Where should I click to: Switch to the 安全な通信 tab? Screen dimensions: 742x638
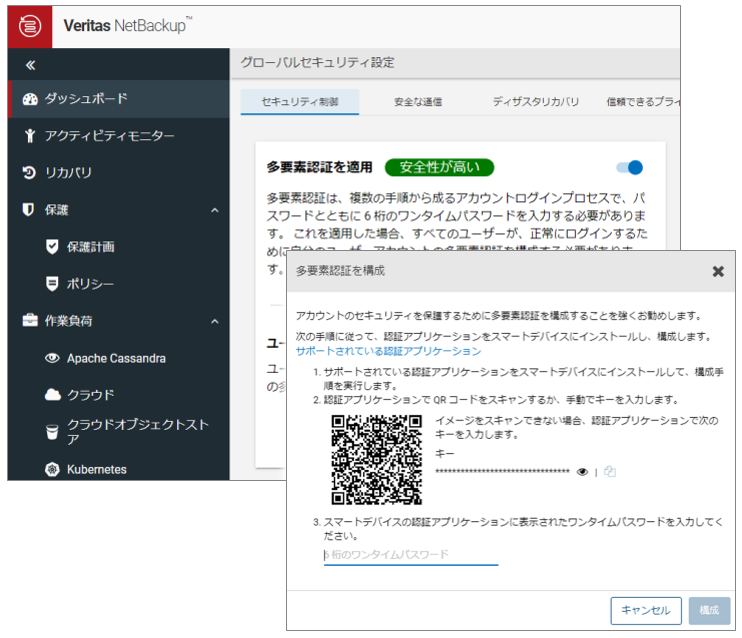click(418, 102)
